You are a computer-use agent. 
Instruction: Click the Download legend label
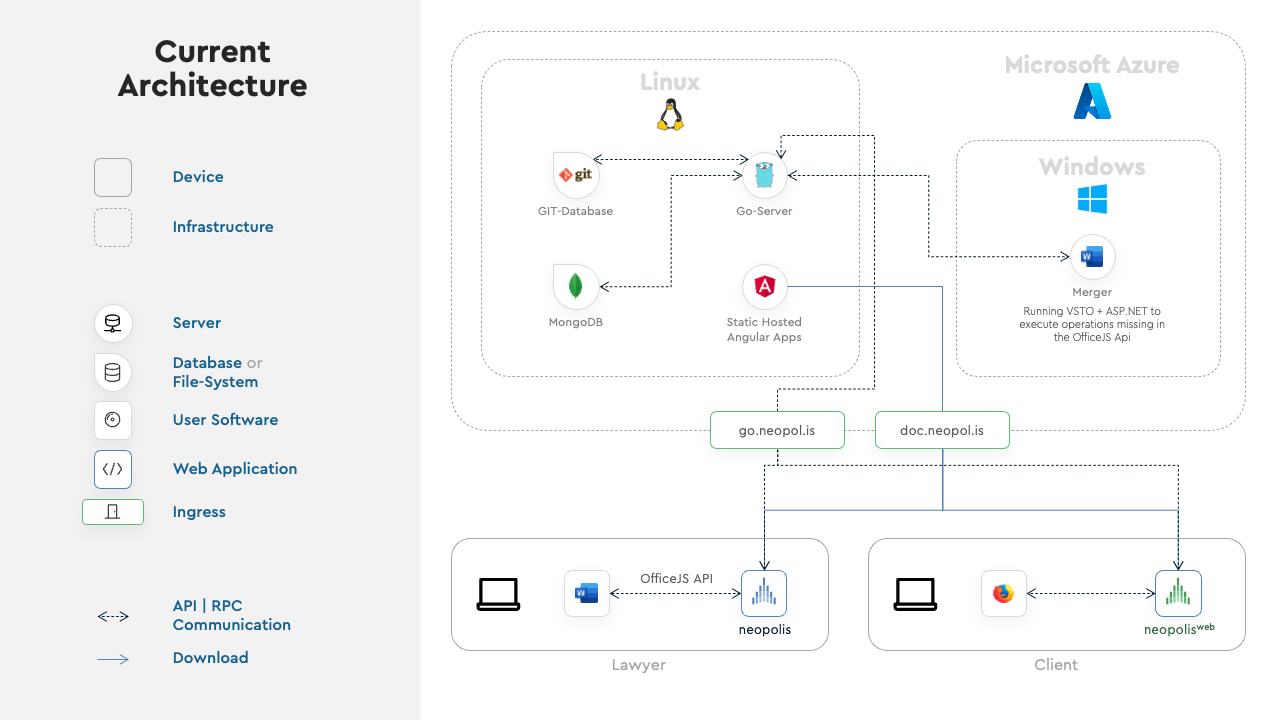click(210, 658)
